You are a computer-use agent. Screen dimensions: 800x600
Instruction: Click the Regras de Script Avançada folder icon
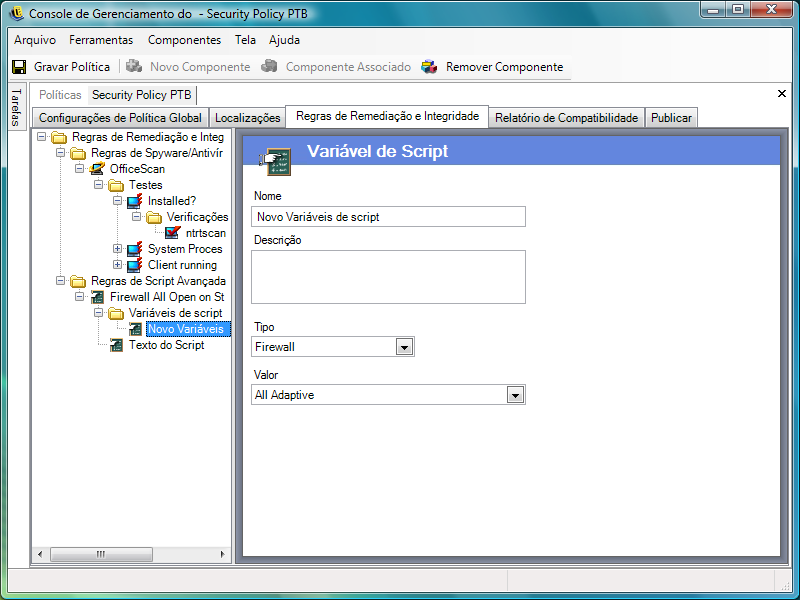tap(78, 281)
